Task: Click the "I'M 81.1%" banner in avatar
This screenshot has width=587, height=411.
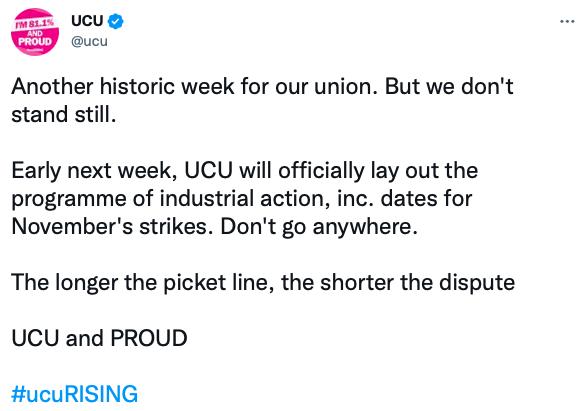Action: pos(34,25)
